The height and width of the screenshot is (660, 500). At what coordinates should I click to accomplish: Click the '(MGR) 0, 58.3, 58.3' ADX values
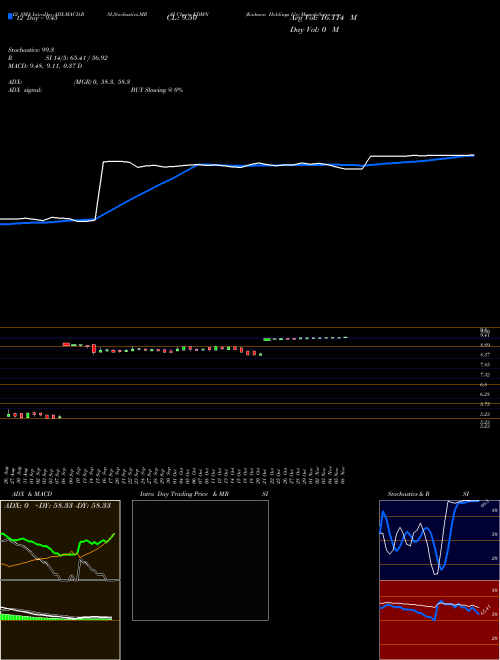click(102, 82)
